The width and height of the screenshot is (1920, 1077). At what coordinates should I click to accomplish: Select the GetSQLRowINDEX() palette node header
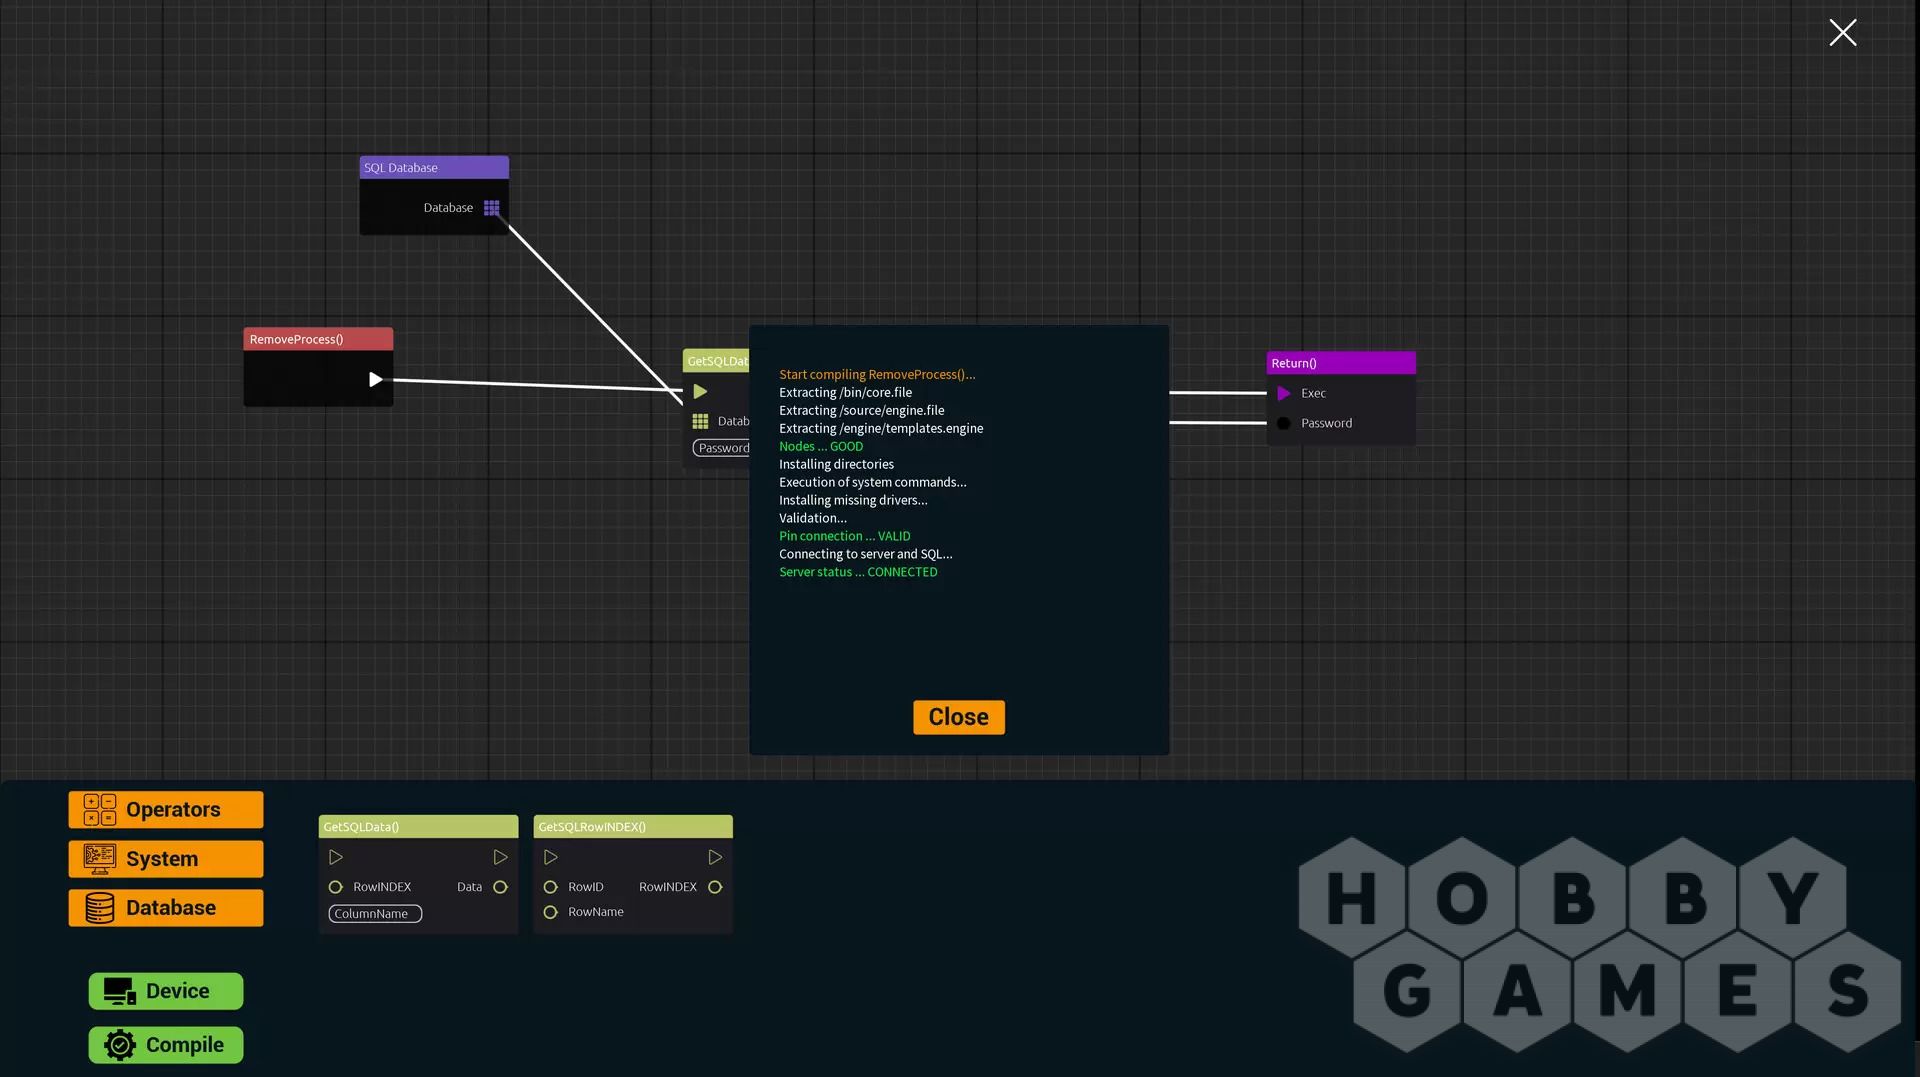click(x=633, y=827)
